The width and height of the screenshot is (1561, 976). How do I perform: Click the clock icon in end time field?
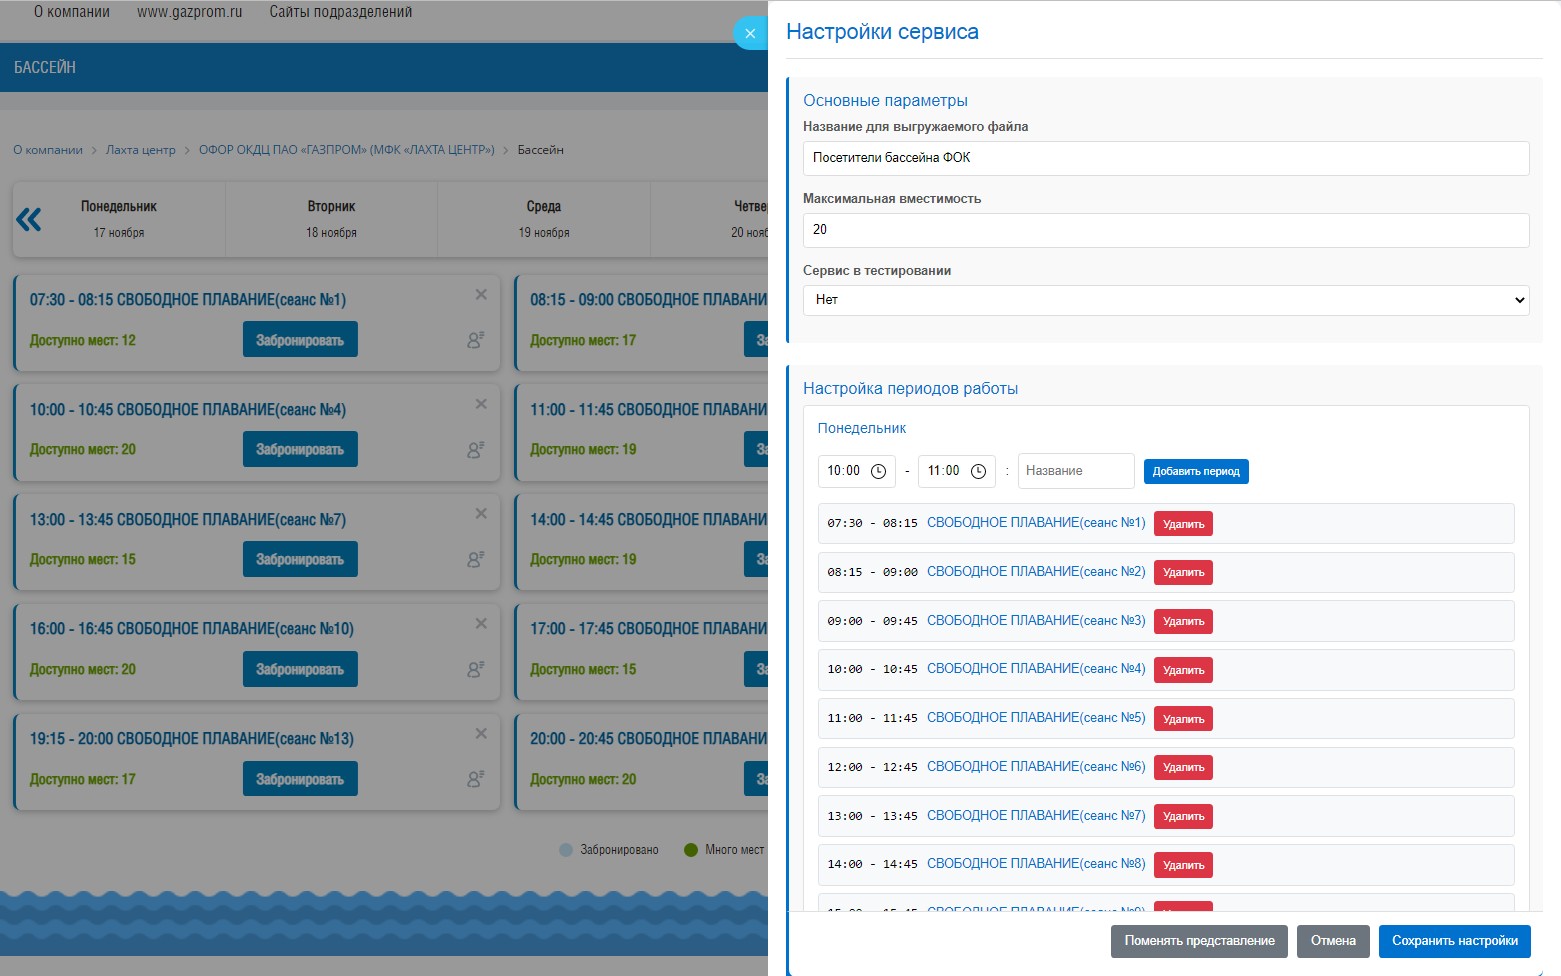[x=978, y=471]
